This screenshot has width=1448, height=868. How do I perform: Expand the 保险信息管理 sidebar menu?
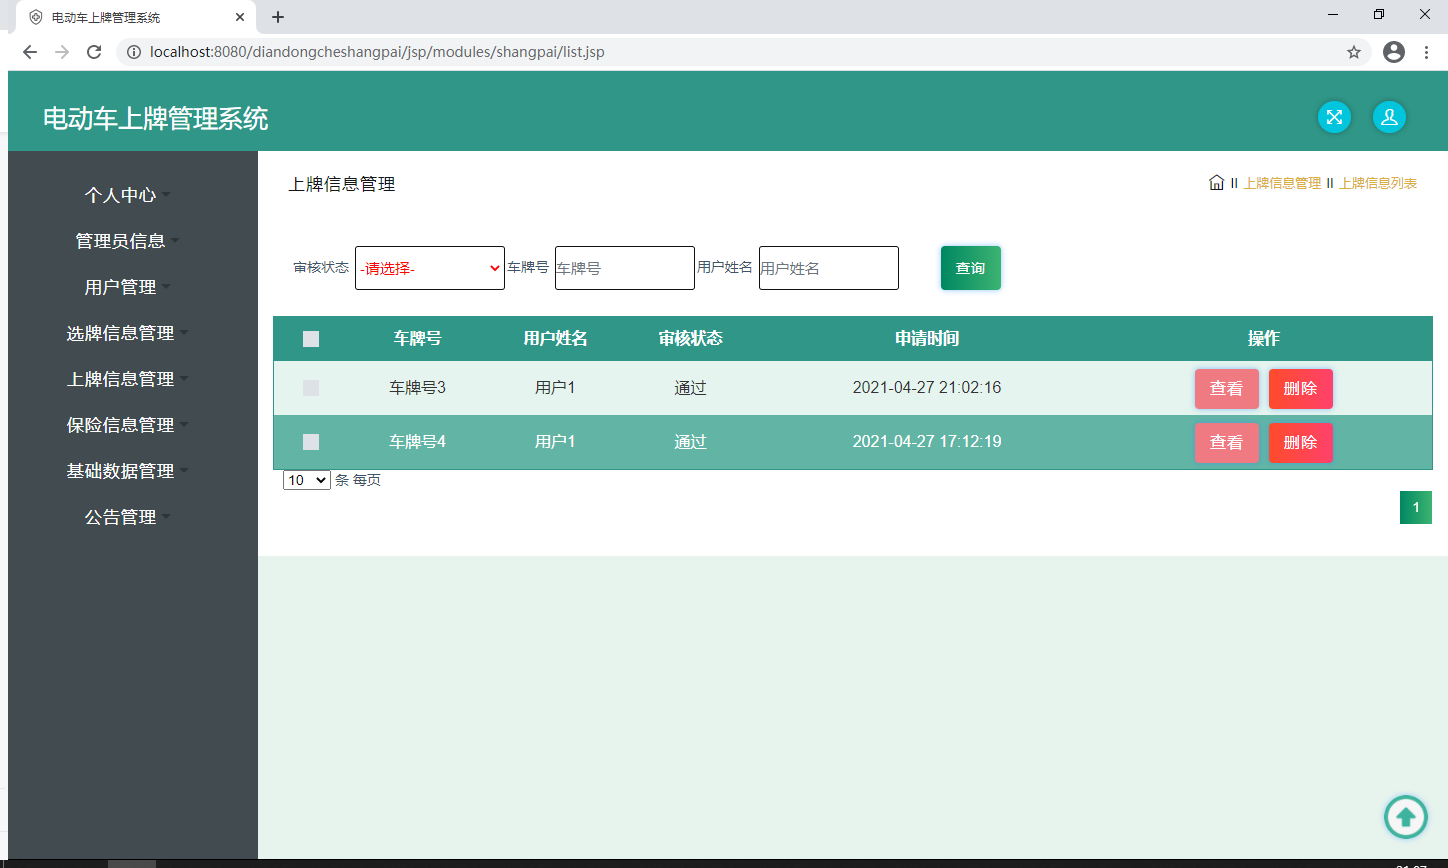pyautogui.click(x=128, y=425)
